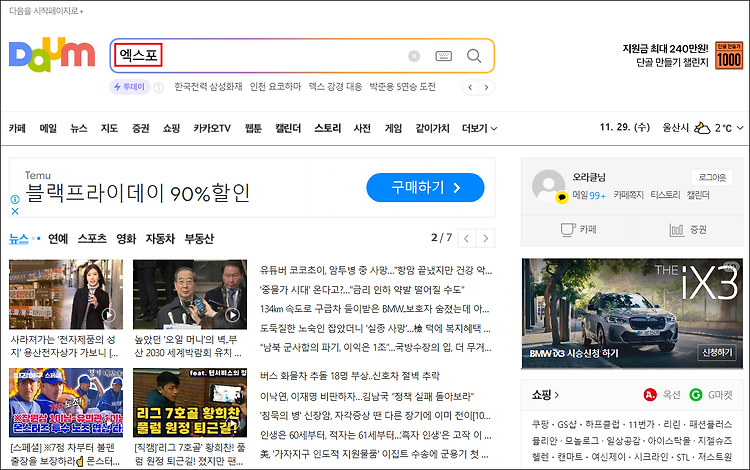The height and width of the screenshot is (470, 750).
Task: Show next trending keywords arrow
Action: tap(486, 87)
